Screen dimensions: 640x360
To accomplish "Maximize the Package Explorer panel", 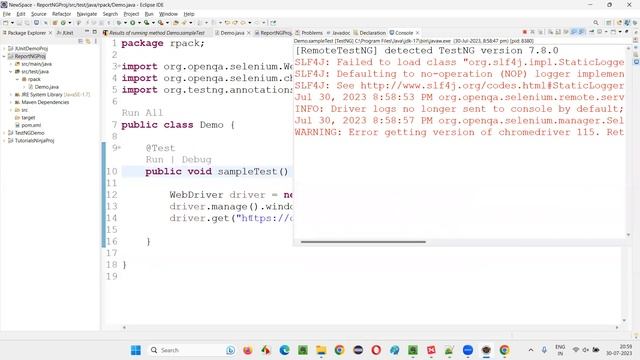I will pos(94,32).
